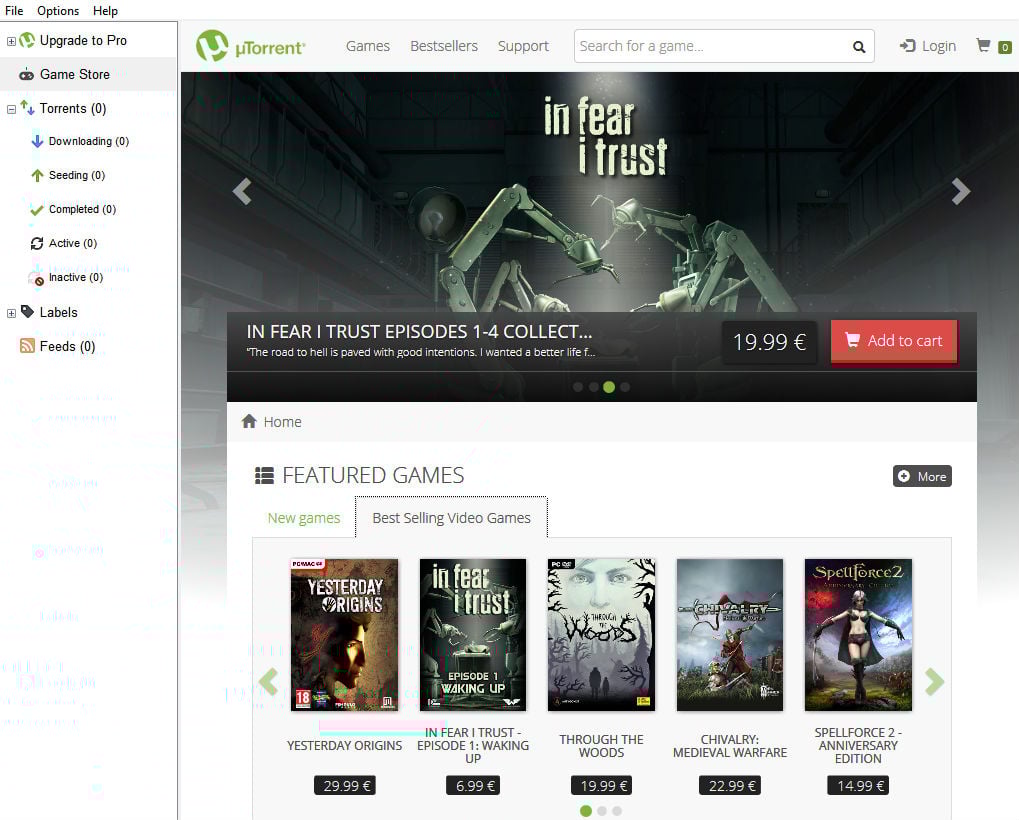The height and width of the screenshot is (820, 1019).
Task: Switch to the New games tab
Action: coord(303,518)
